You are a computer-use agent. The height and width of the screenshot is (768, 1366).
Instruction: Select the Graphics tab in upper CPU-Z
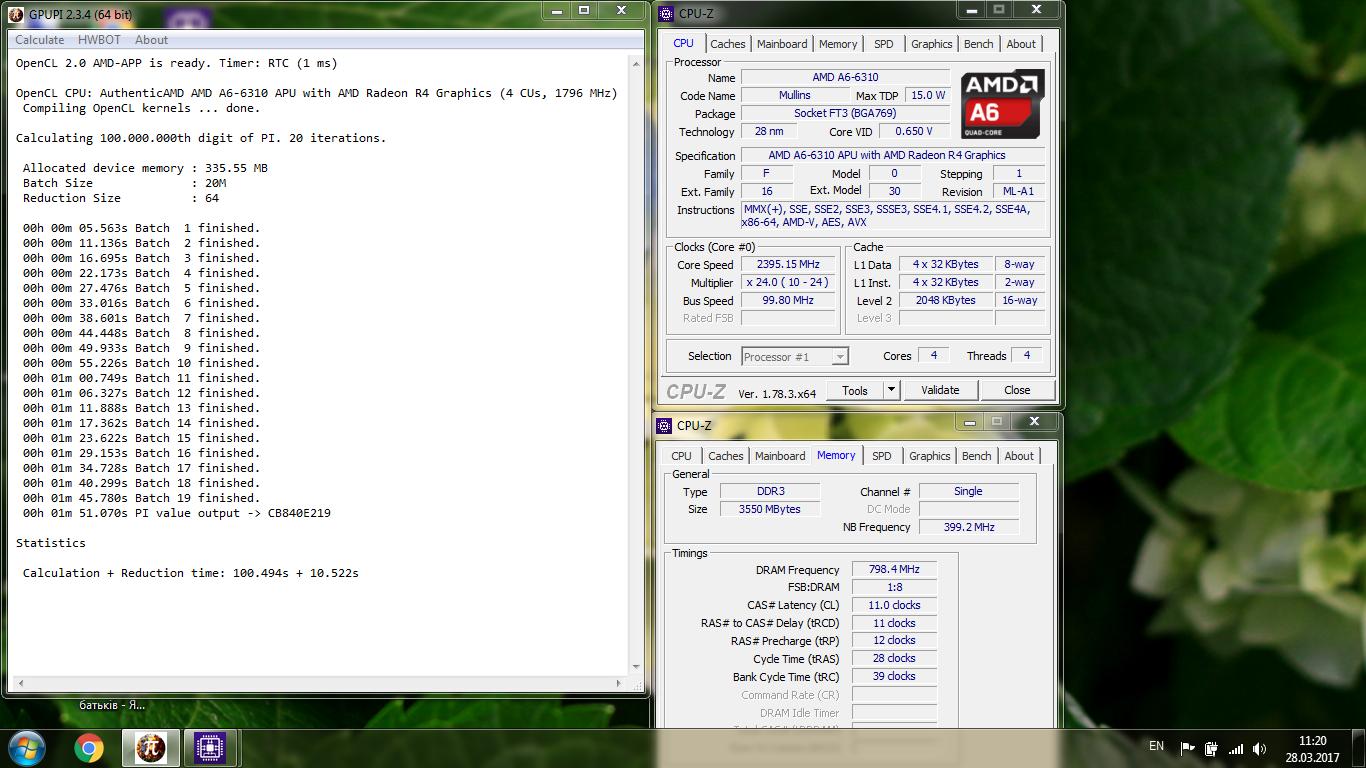tap(932, 44)
